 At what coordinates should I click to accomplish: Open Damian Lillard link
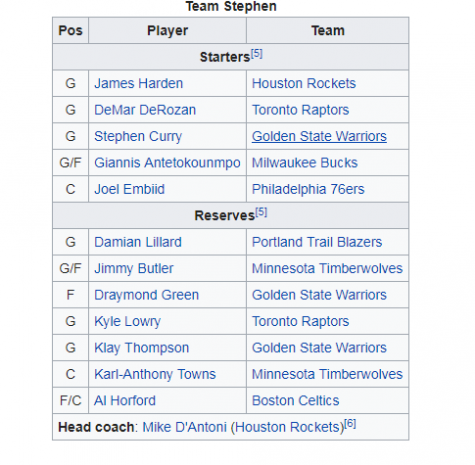(x=138, y=242)
